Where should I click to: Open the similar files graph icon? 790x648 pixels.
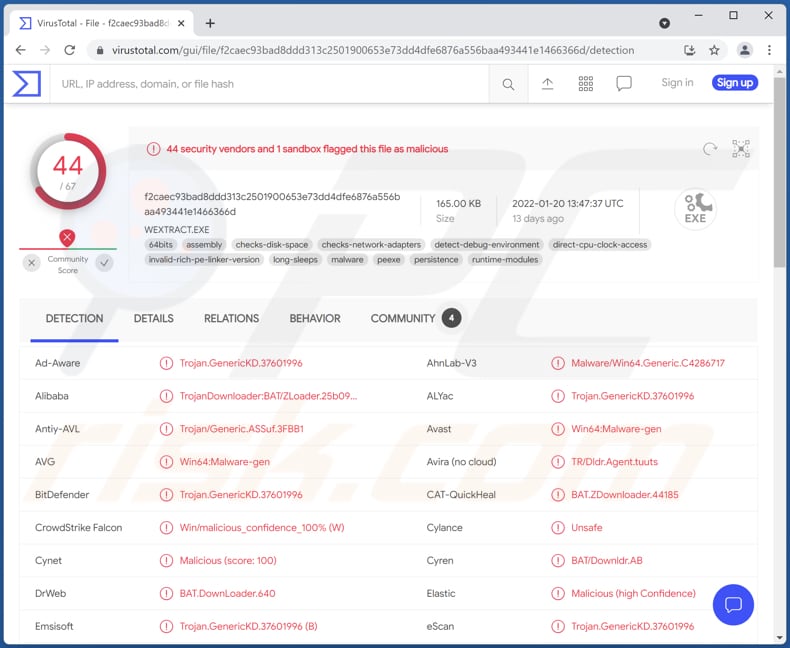tap(741, 149)
